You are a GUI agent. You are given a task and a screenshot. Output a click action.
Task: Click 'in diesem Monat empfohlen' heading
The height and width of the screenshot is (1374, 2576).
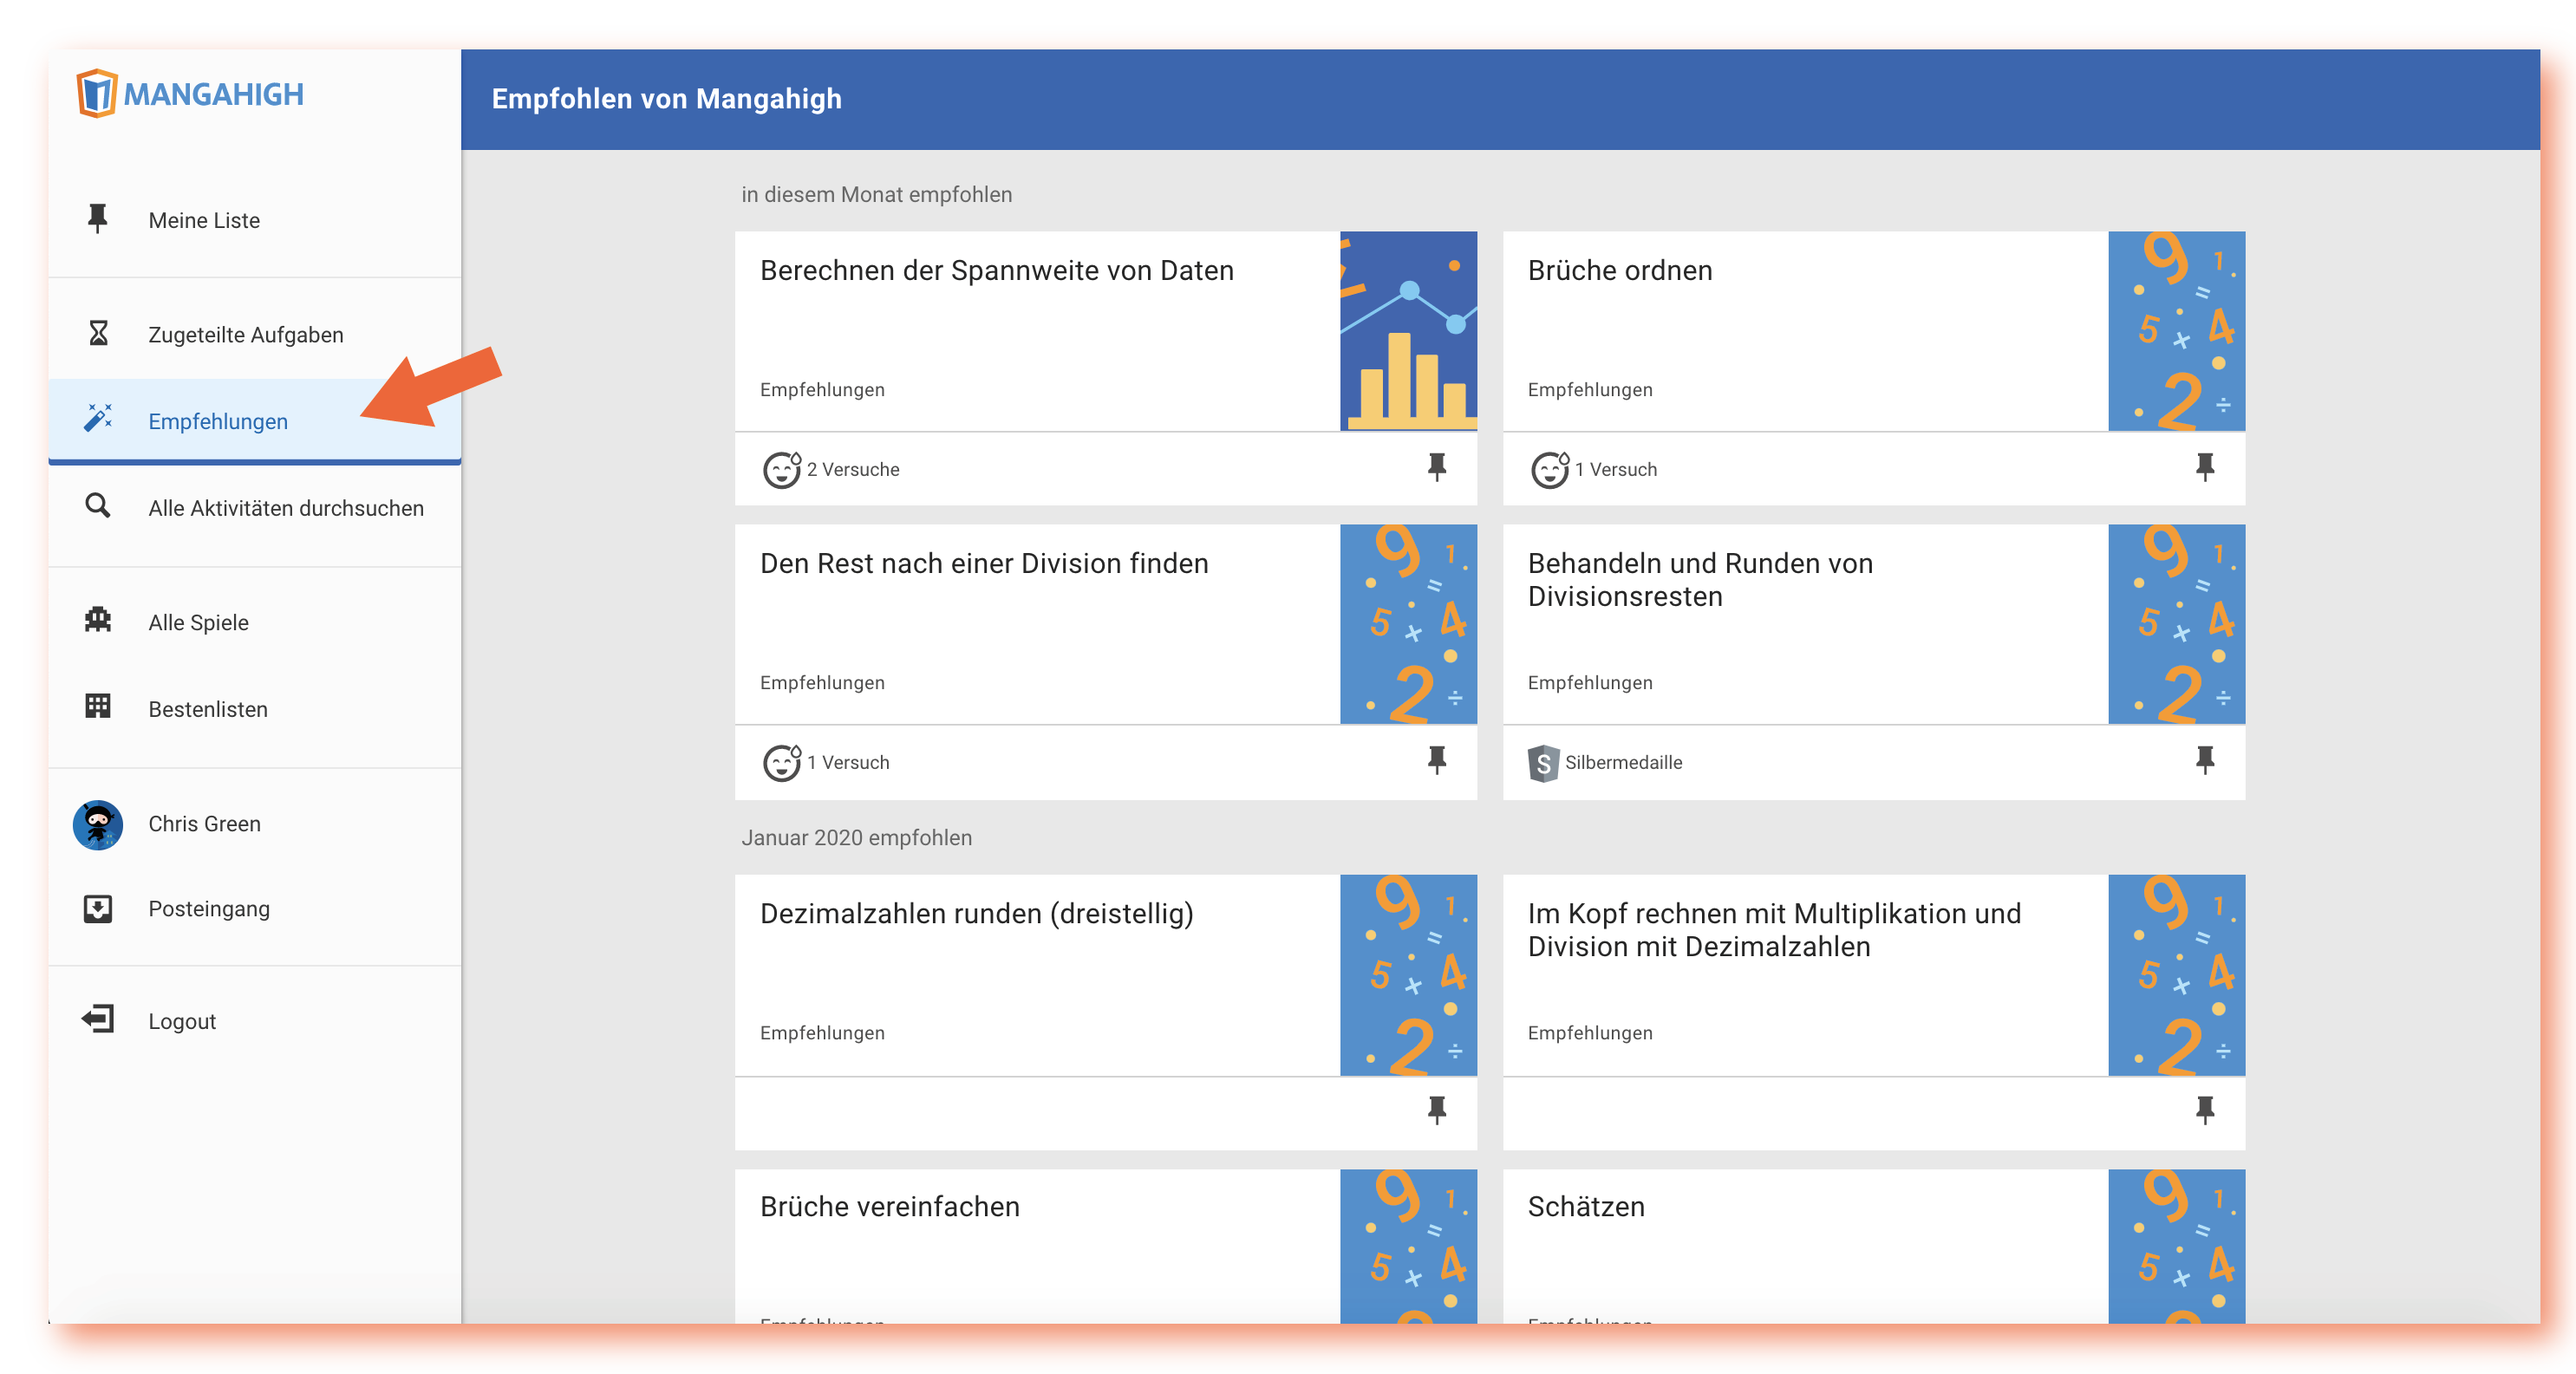[876, 194]
